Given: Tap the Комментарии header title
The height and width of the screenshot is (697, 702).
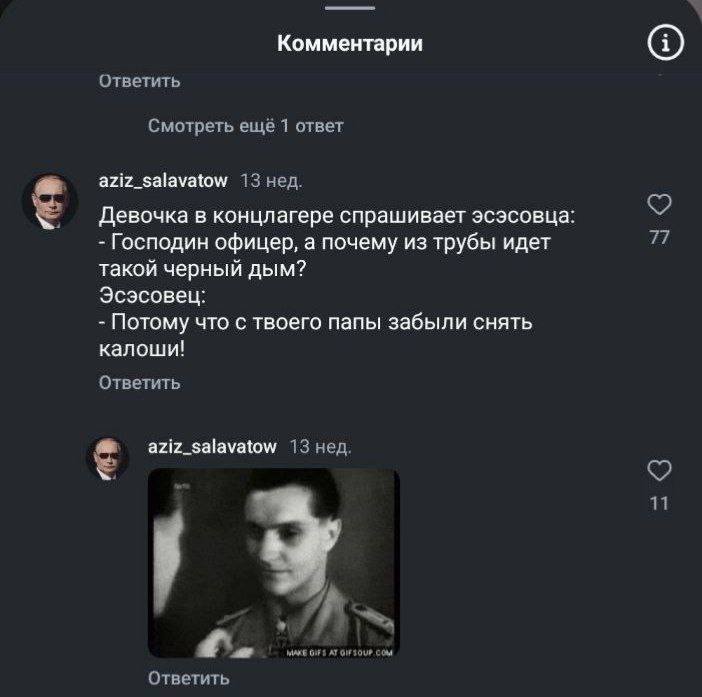Looking at the screenshot, I should (x=349, y=43).
